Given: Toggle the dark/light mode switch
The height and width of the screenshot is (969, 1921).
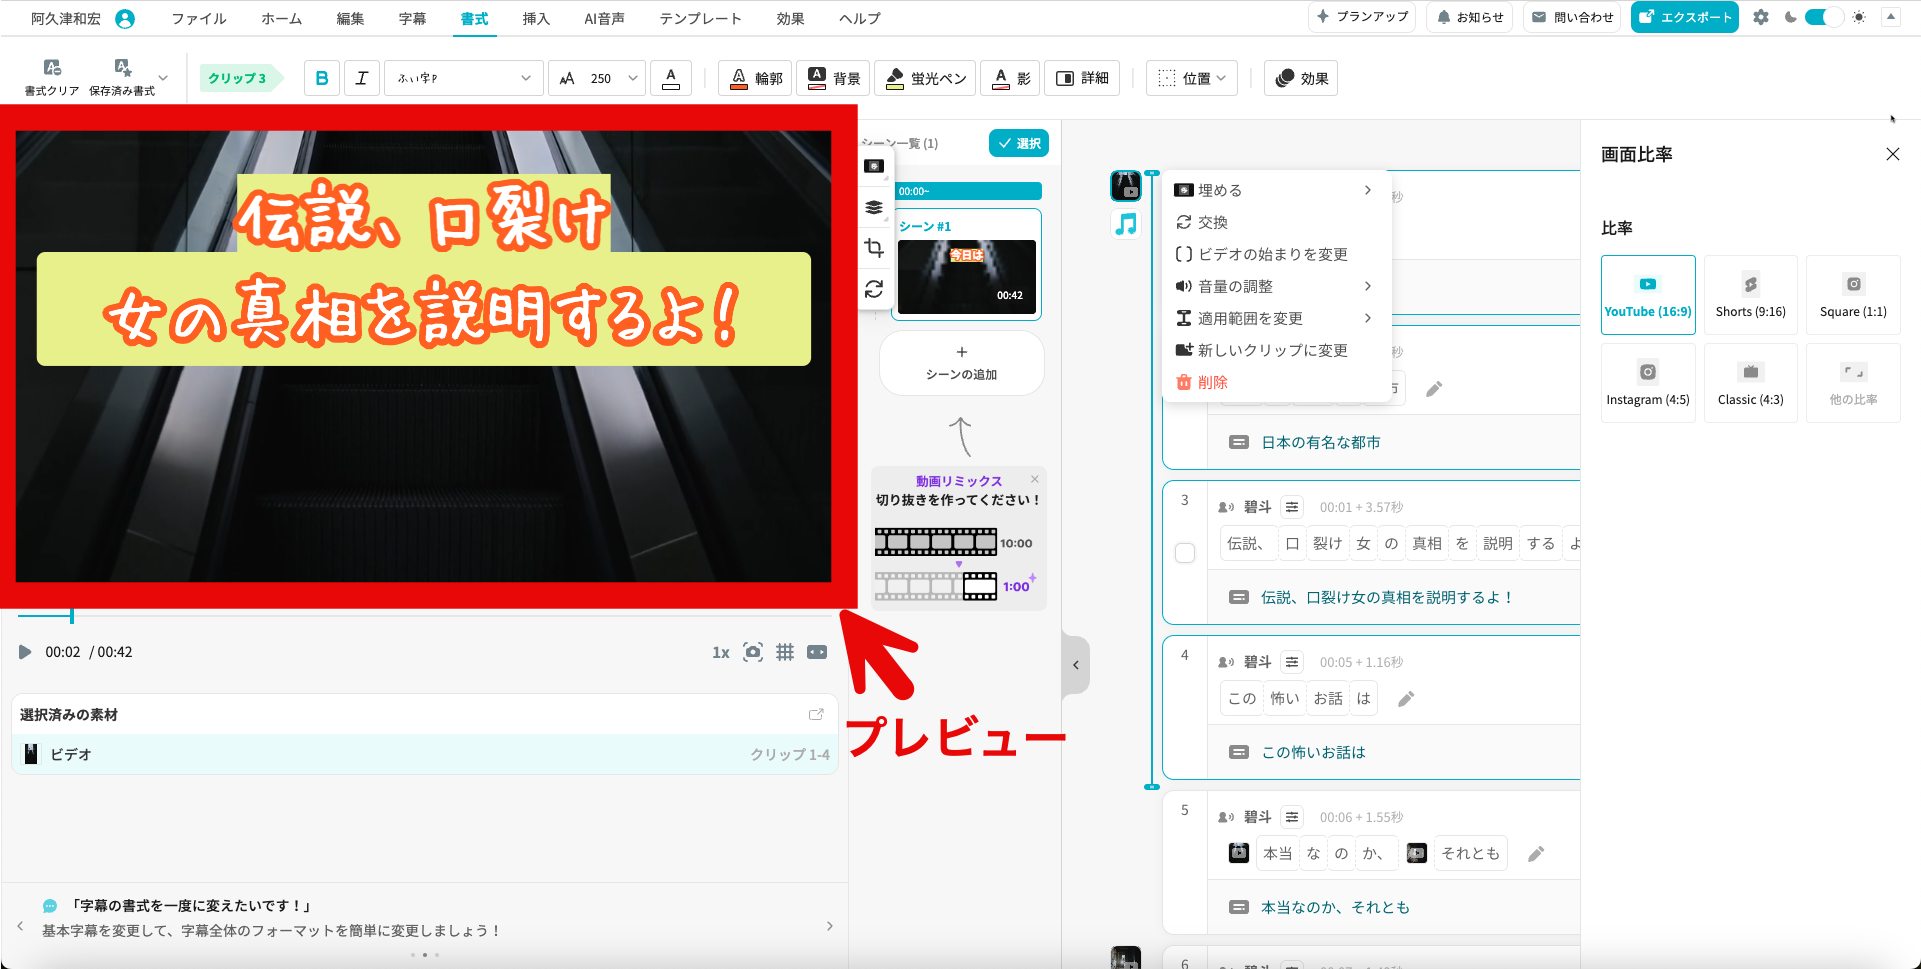Looking at the screenshot, I should coord(1824,17).
